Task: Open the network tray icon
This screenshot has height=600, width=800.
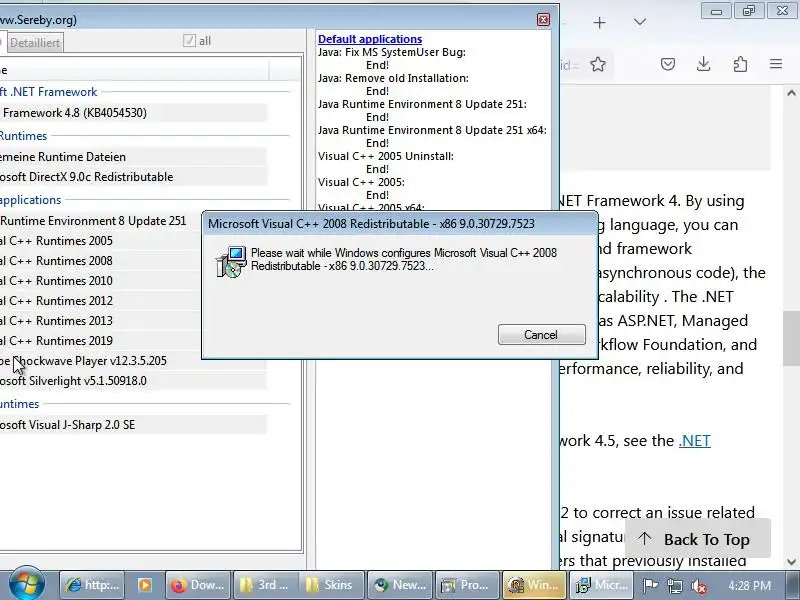Action: (x=675, y=586)
